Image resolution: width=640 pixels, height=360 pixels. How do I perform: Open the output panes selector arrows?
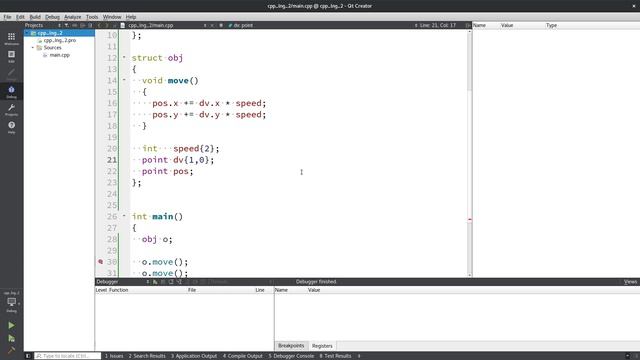pyautogui.click(x=359, y=356)
